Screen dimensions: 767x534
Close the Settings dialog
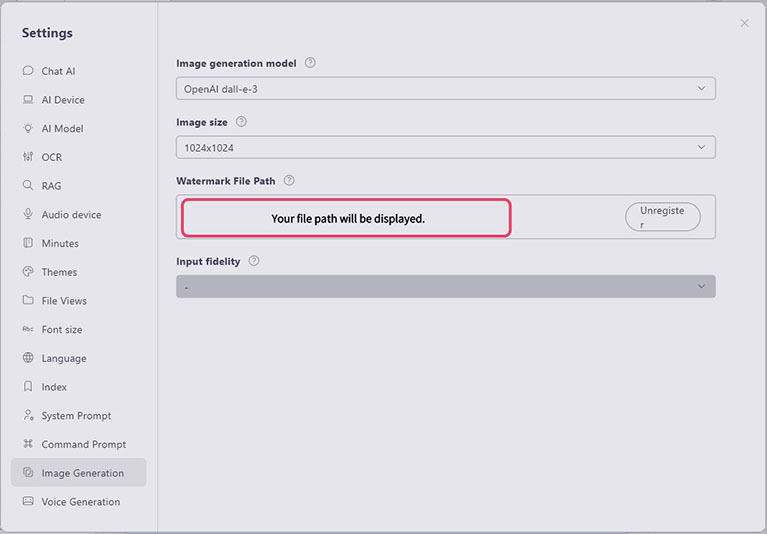click(x=744, y=23)
